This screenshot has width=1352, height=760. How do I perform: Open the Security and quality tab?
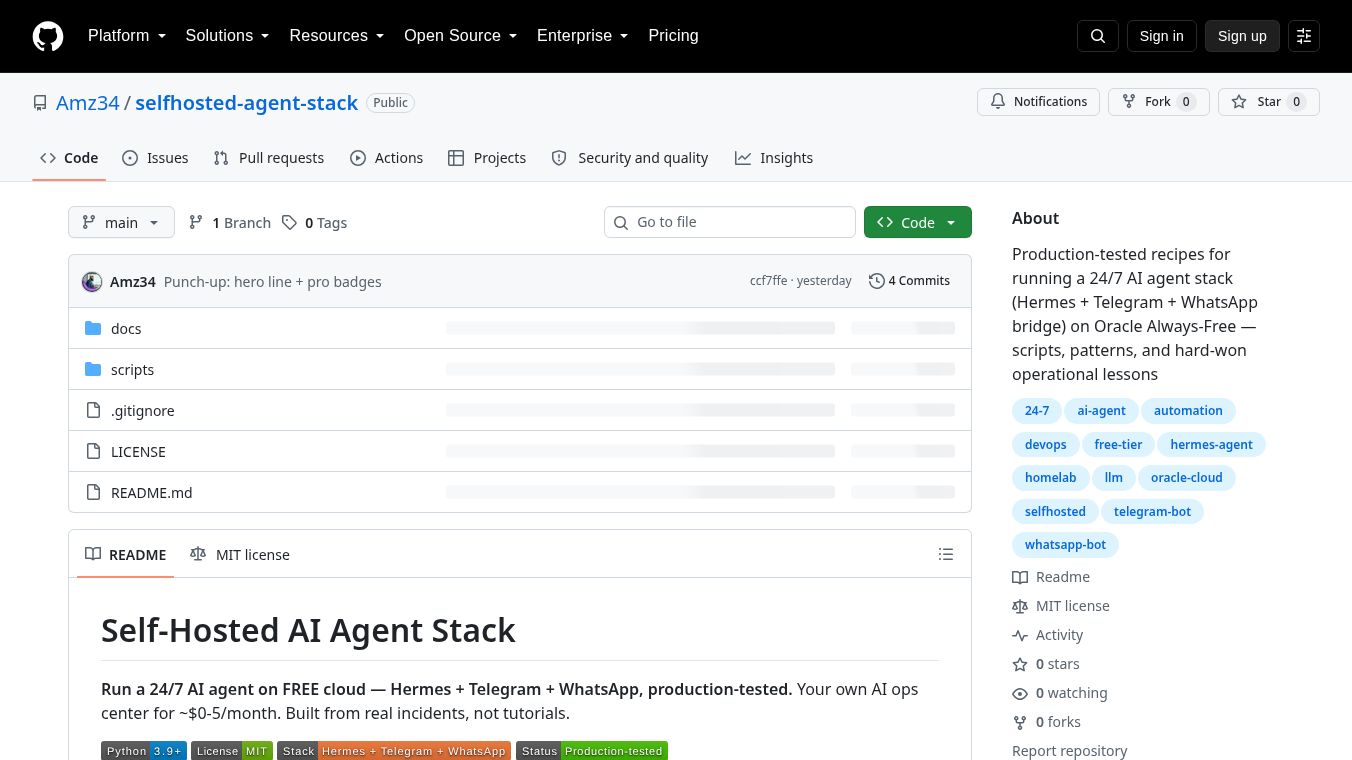tap(630, 158)
